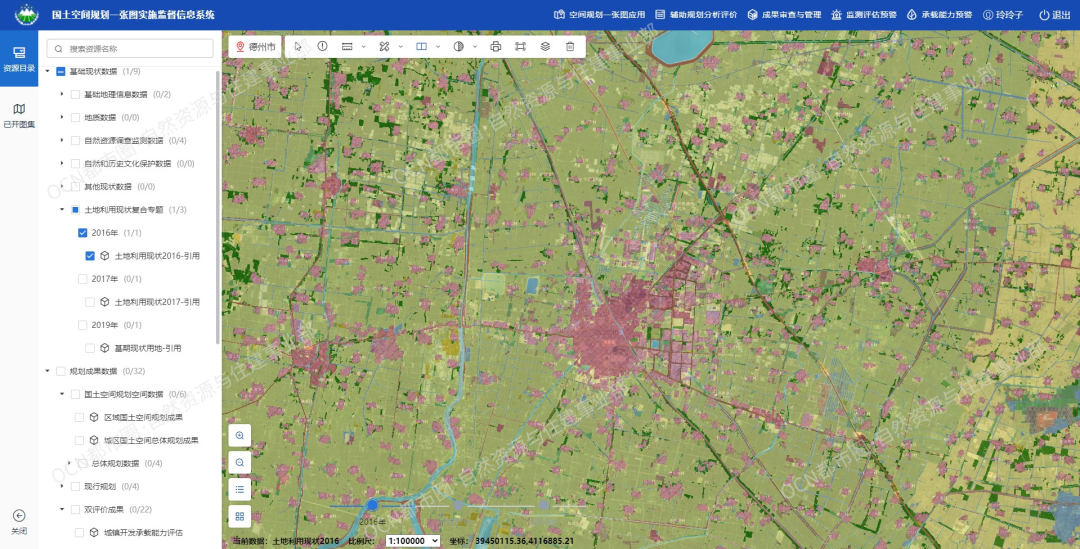Enable 土地利用现状2017-引用 layer checkbox

[x=90, y=302]
